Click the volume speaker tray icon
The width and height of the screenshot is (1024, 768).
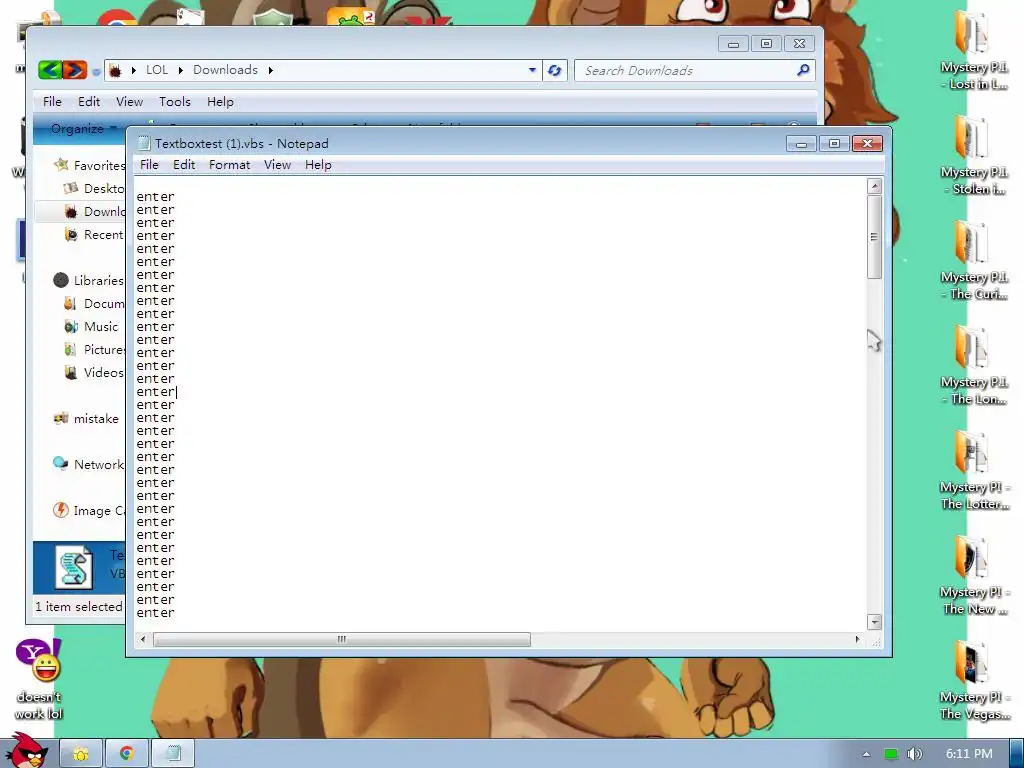[x=914, y=754]
